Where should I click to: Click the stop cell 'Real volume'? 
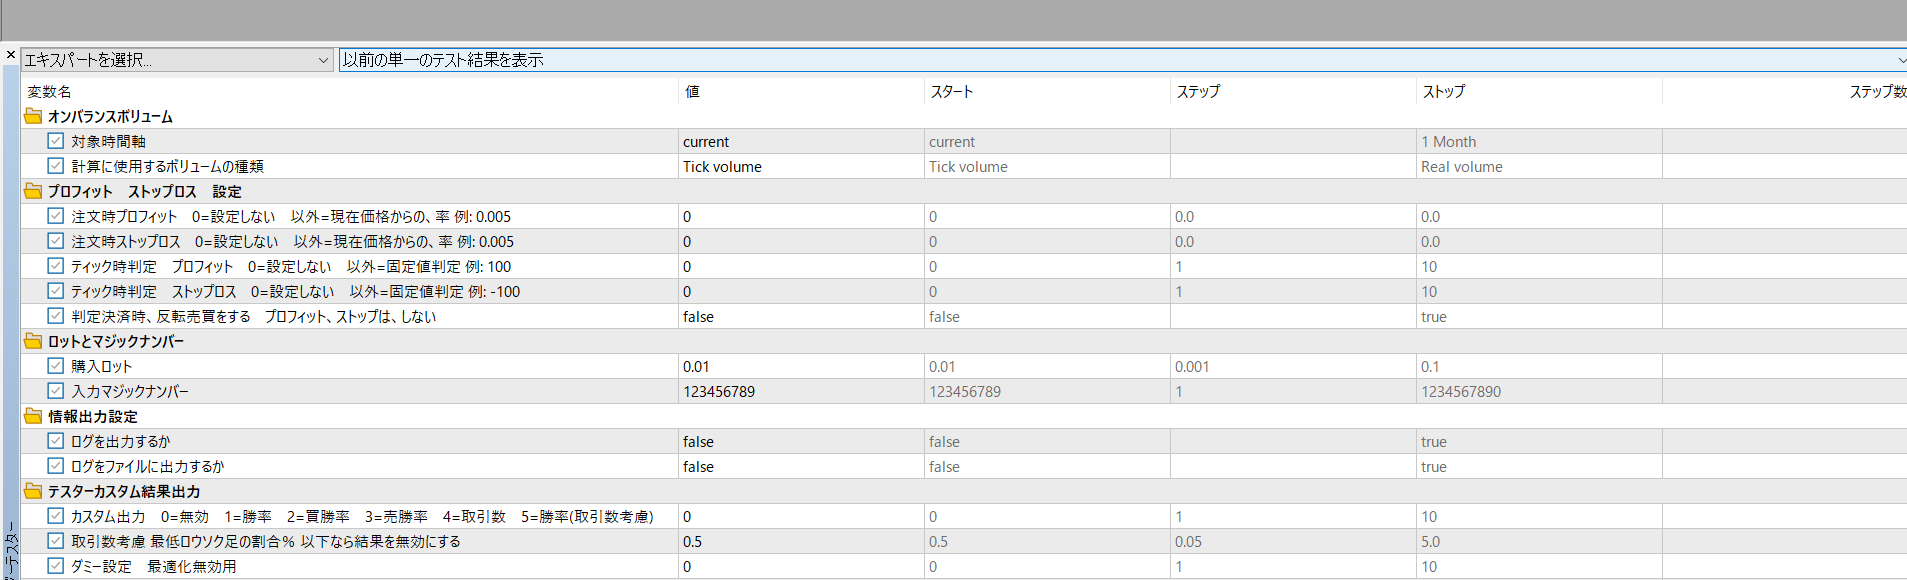coord(1540,166)
